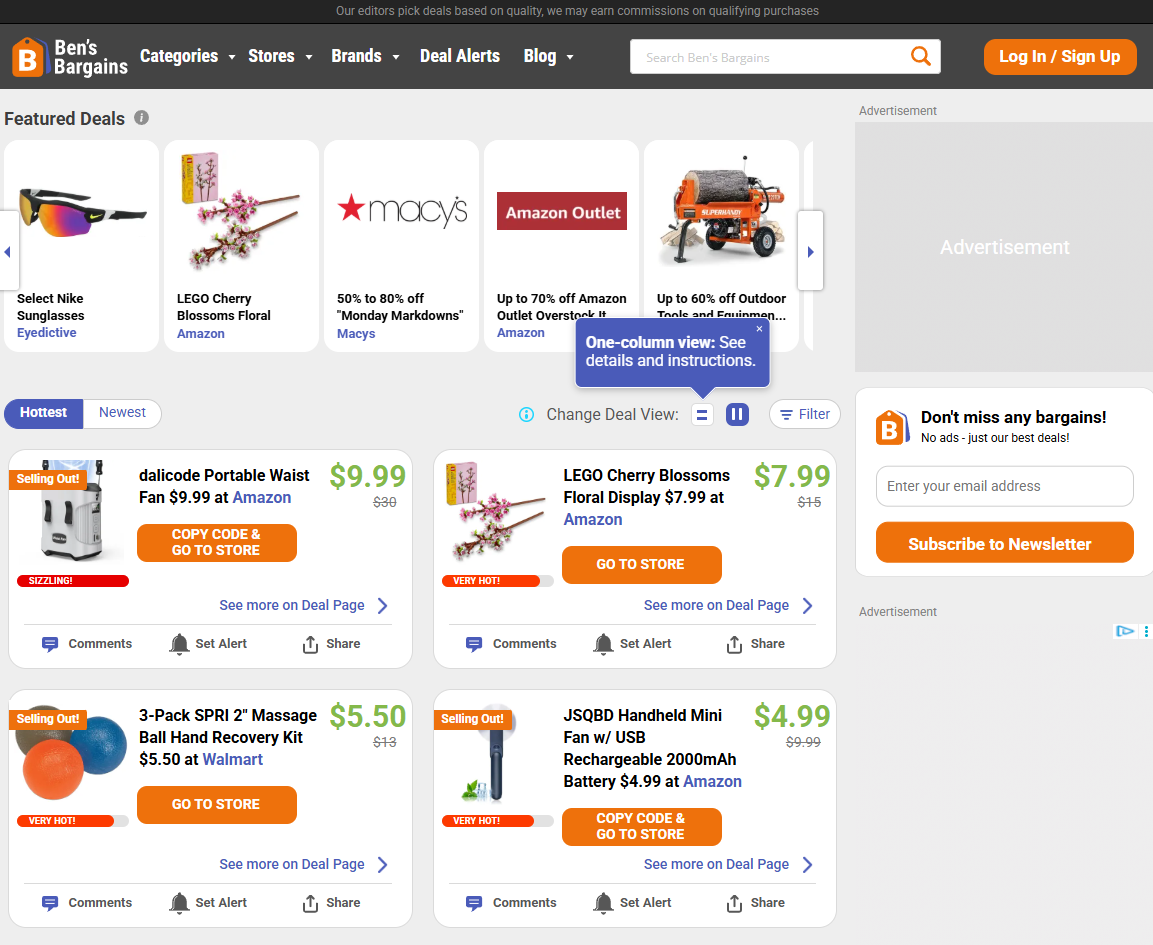
Task: Open the Blog menu item
Action: [x=548, y=57]
